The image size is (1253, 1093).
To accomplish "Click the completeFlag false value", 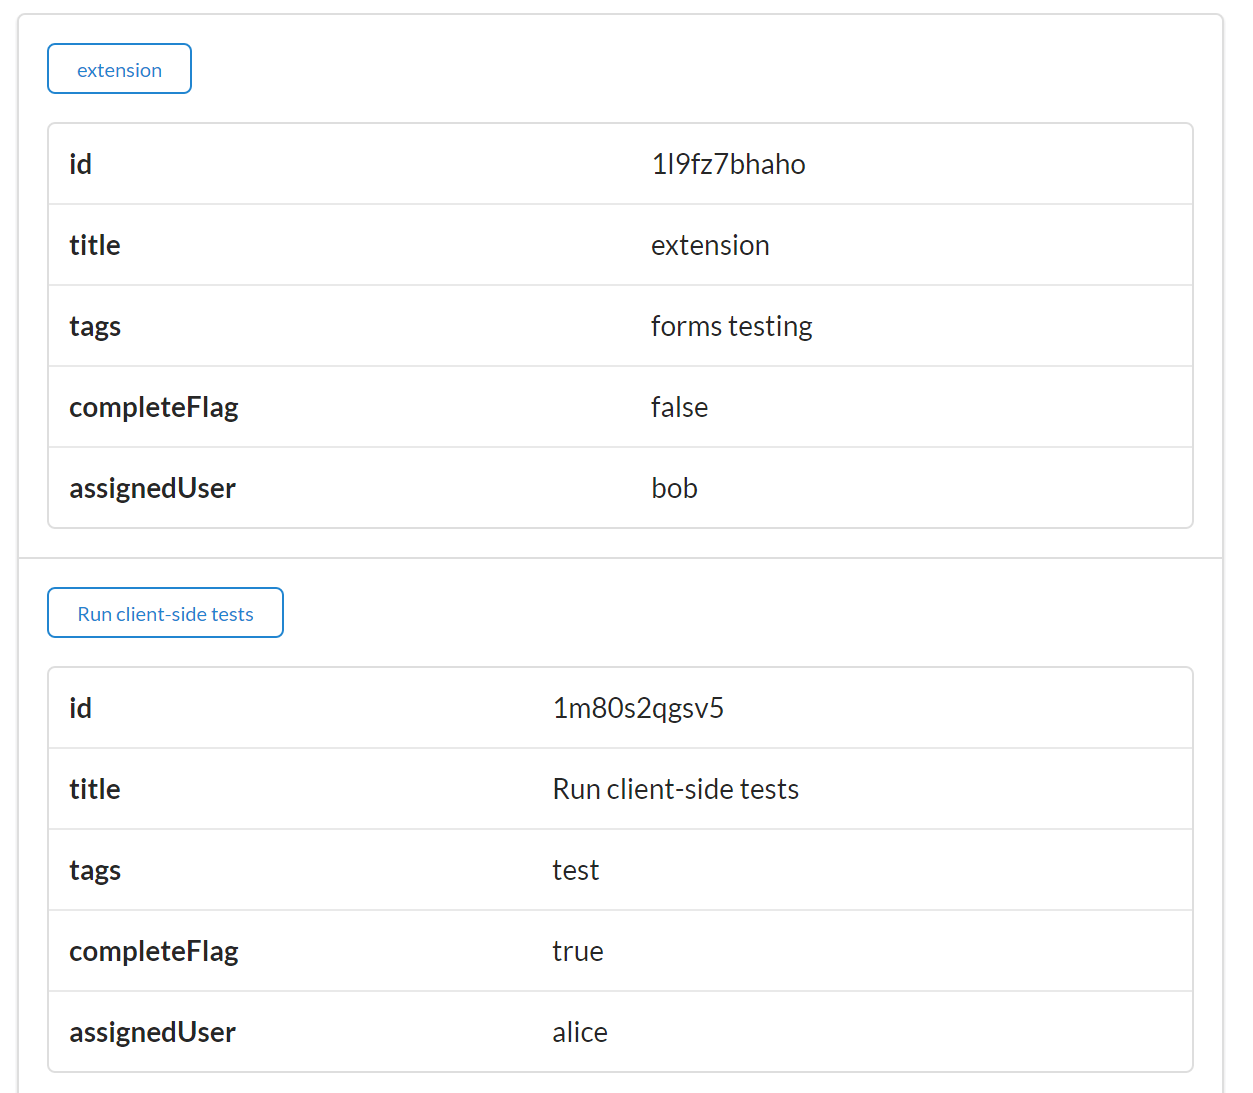I will click(x=679, y=407).
